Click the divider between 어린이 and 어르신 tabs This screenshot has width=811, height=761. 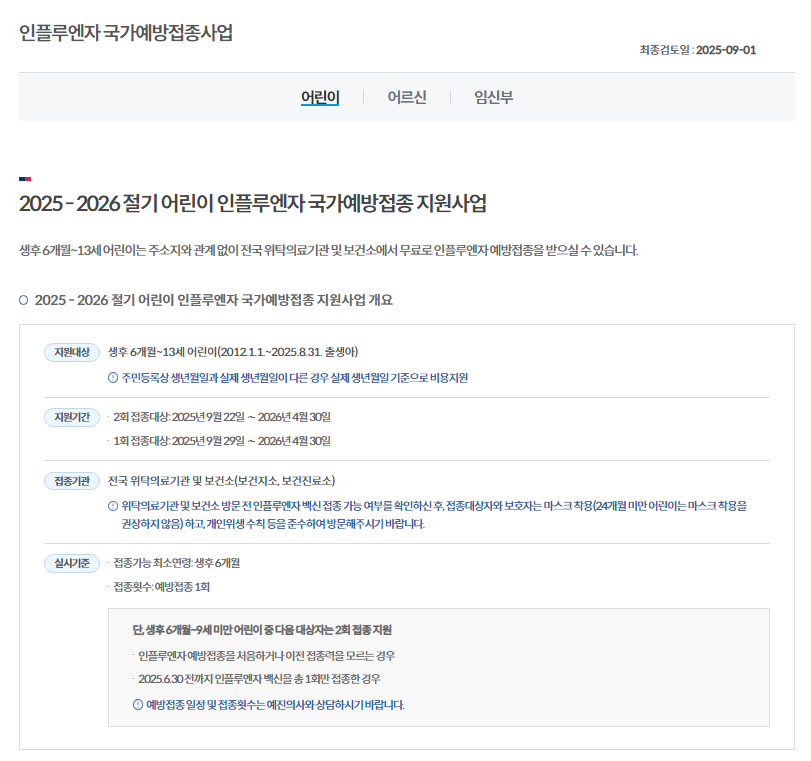point(362,98)
